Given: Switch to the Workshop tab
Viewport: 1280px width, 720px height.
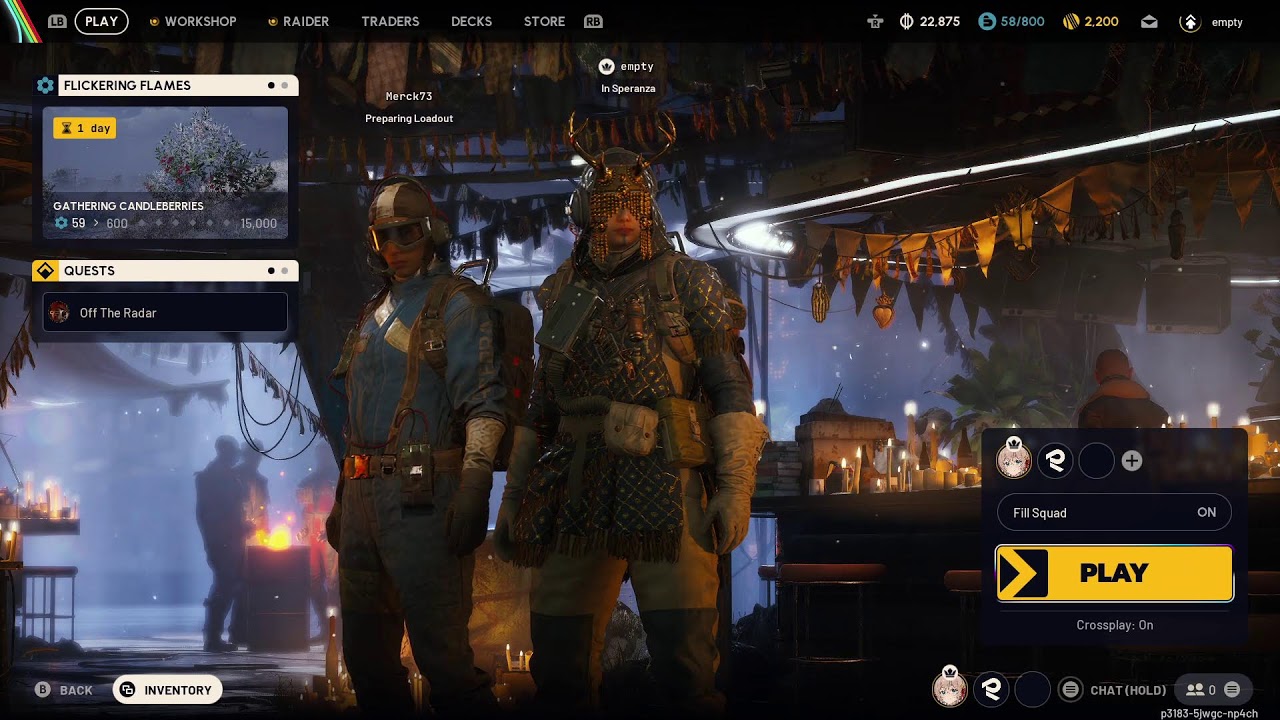Looking at the screenshot, I should point(200,21).
